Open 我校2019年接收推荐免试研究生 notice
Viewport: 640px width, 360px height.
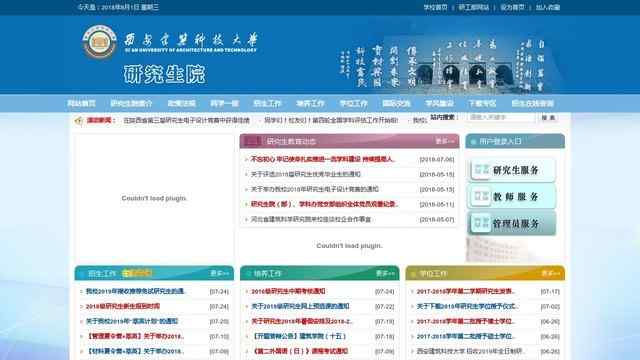pos(135,291)
